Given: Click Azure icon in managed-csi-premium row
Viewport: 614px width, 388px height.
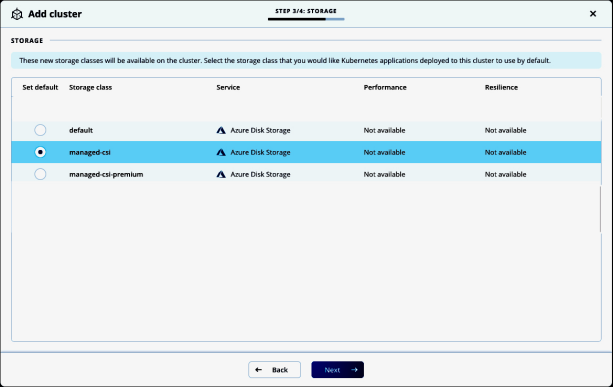Looking at the screenshot, I should click(221, 174).
